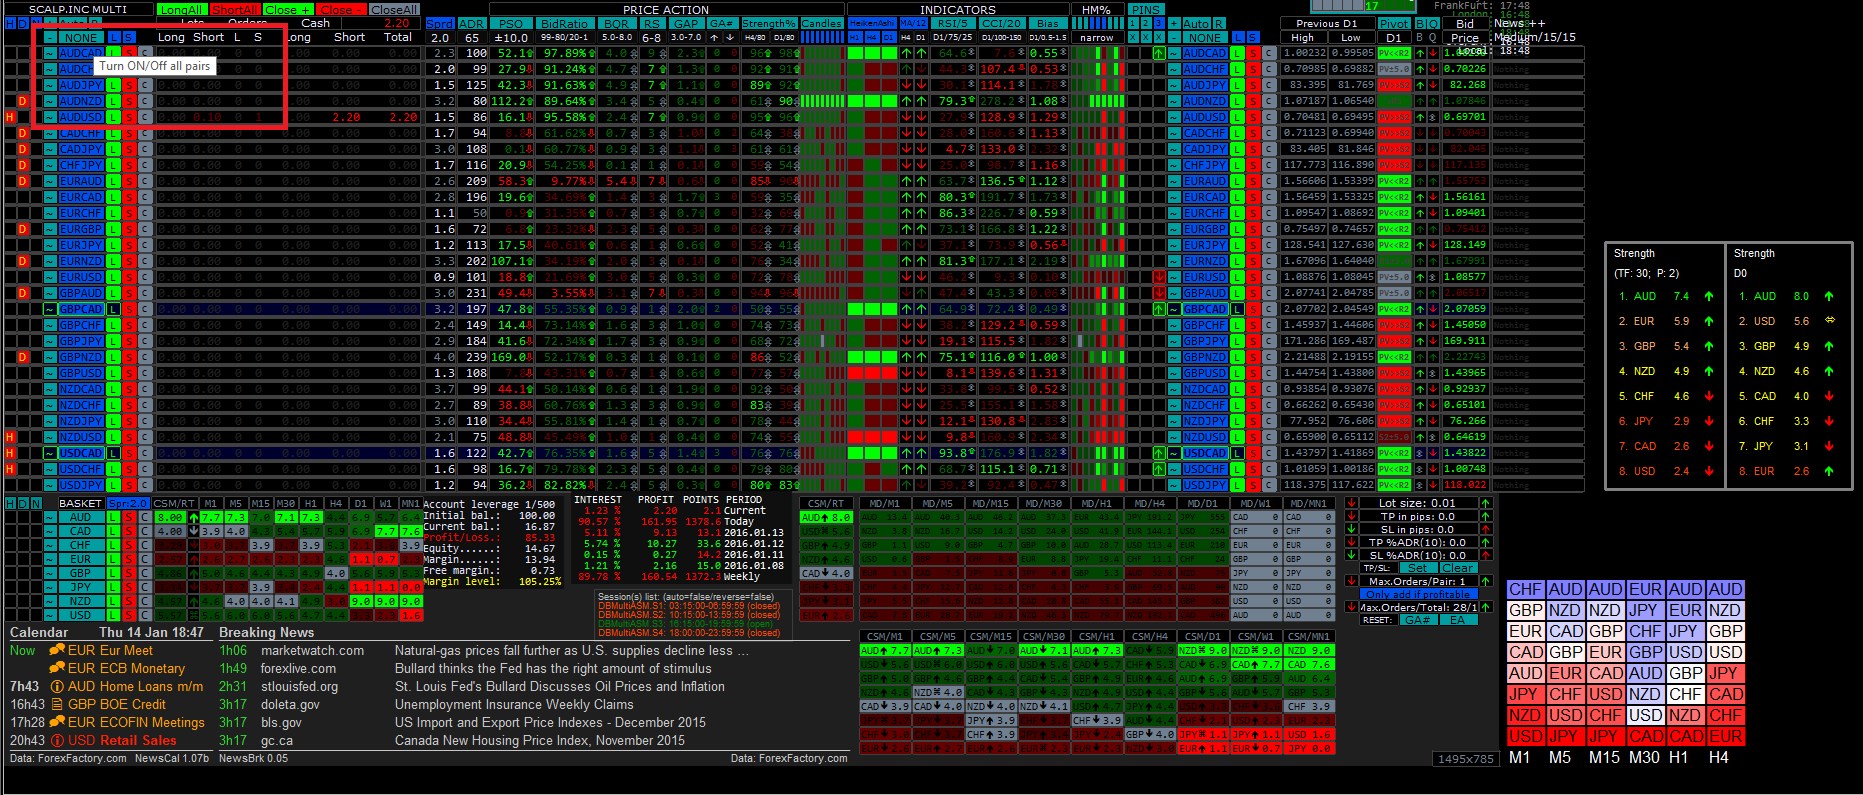Click the Pivot column header

pyautogui.click(x=1394, y=23)
